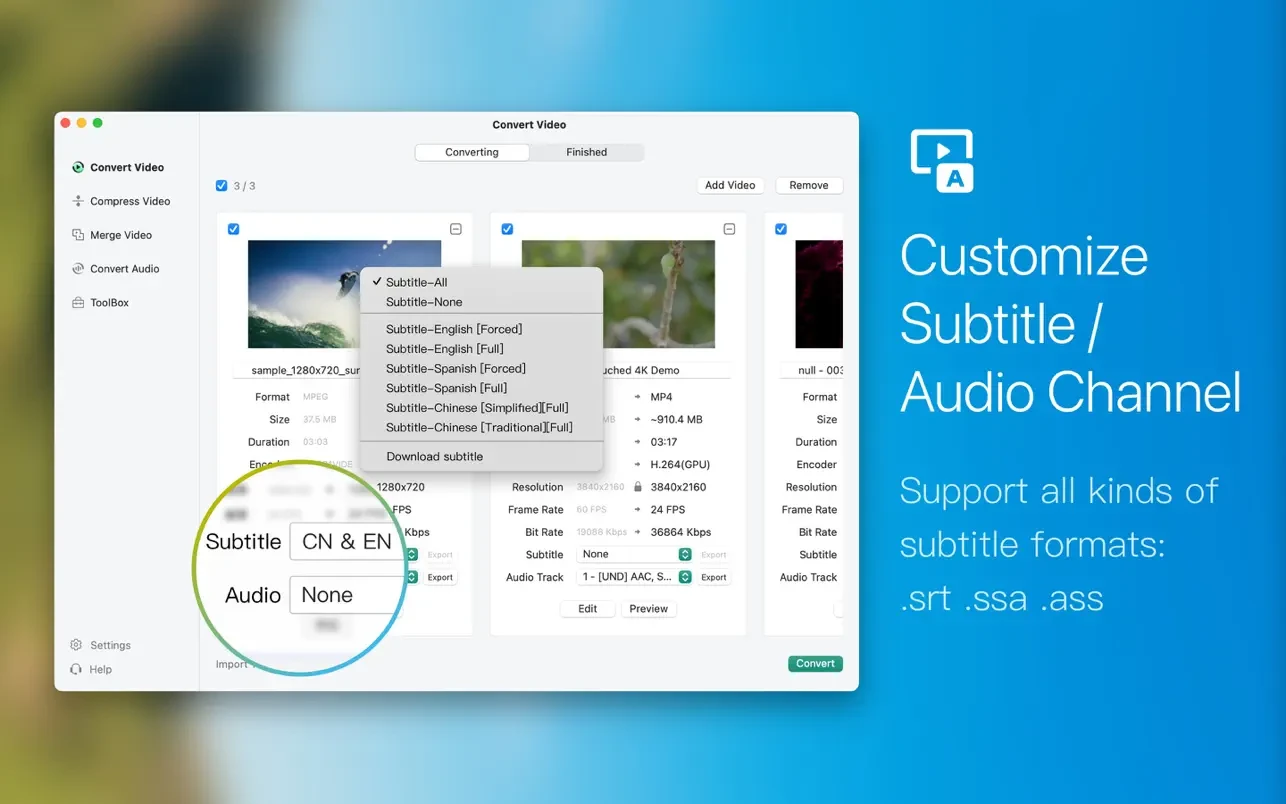Select the Convert Video sidebar icon

click(77, 167)
